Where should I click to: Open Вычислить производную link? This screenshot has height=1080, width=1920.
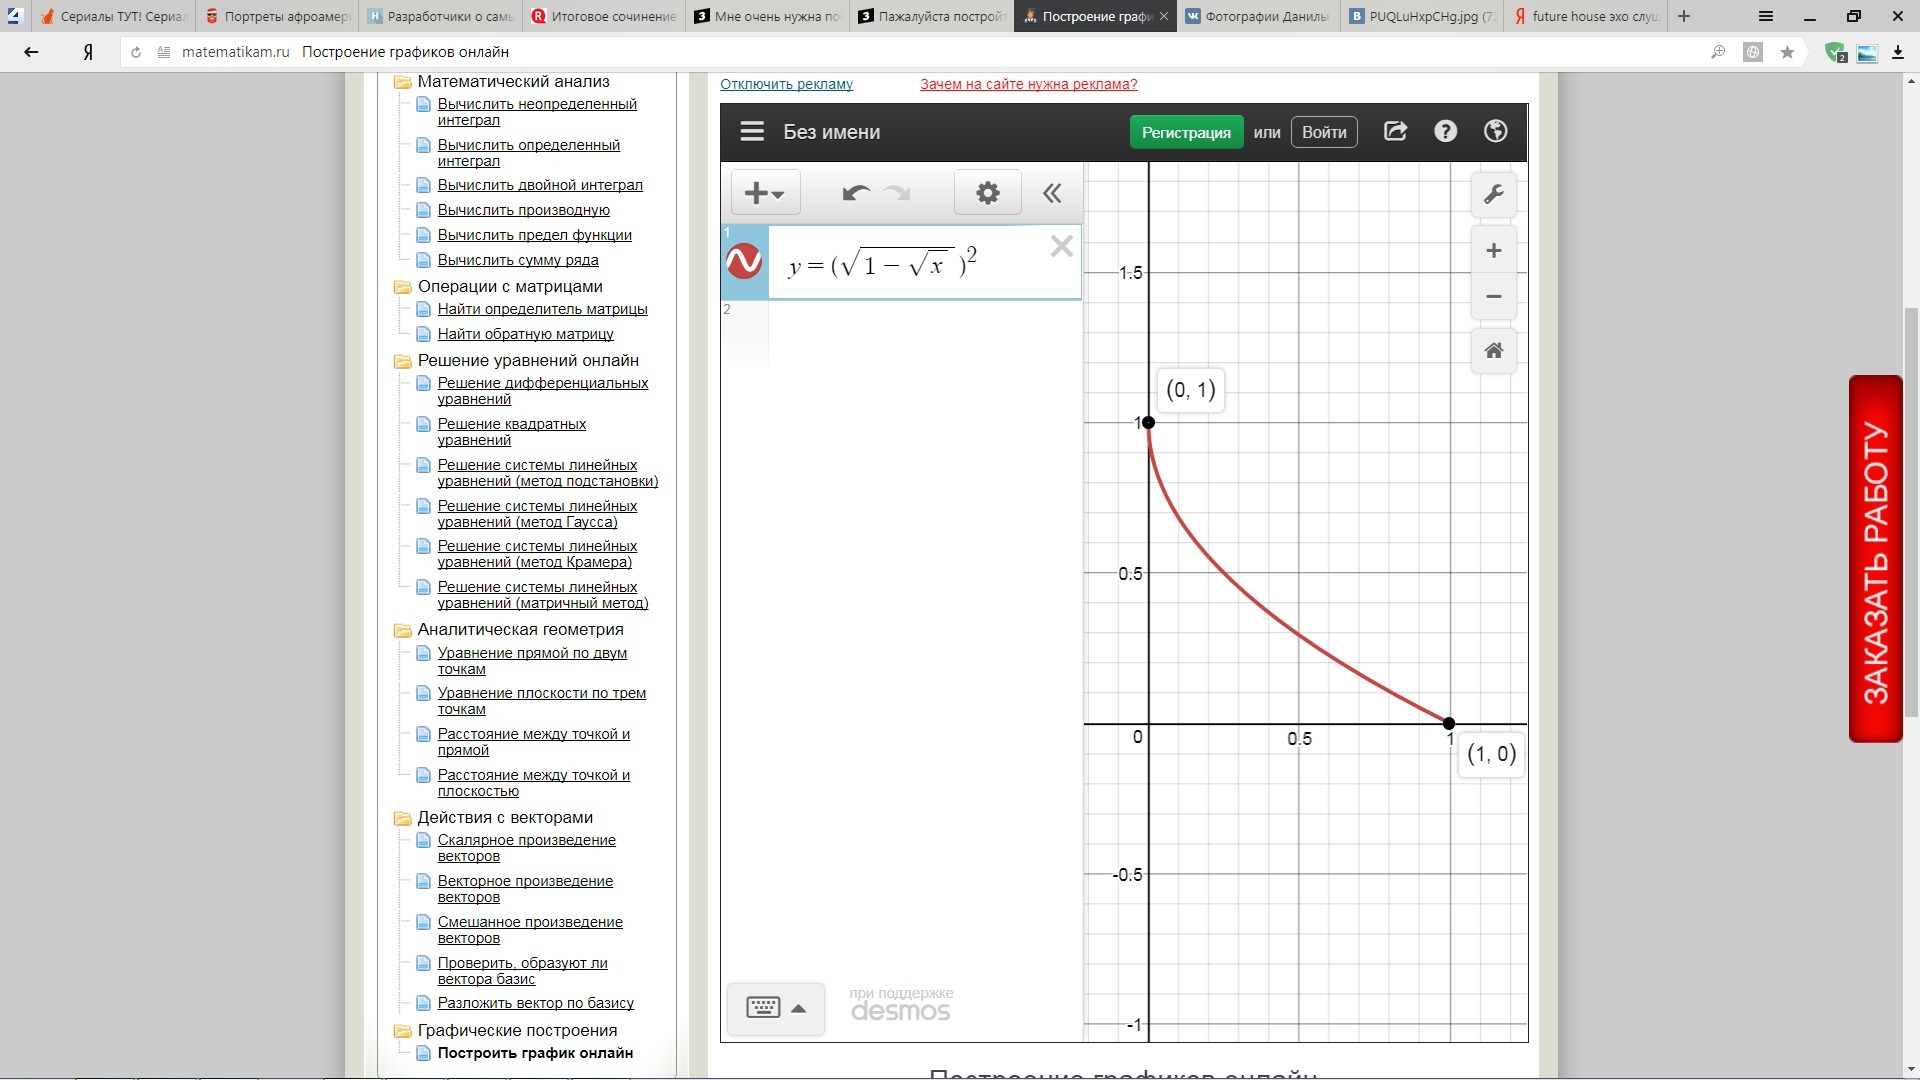(x=523, y=210)
